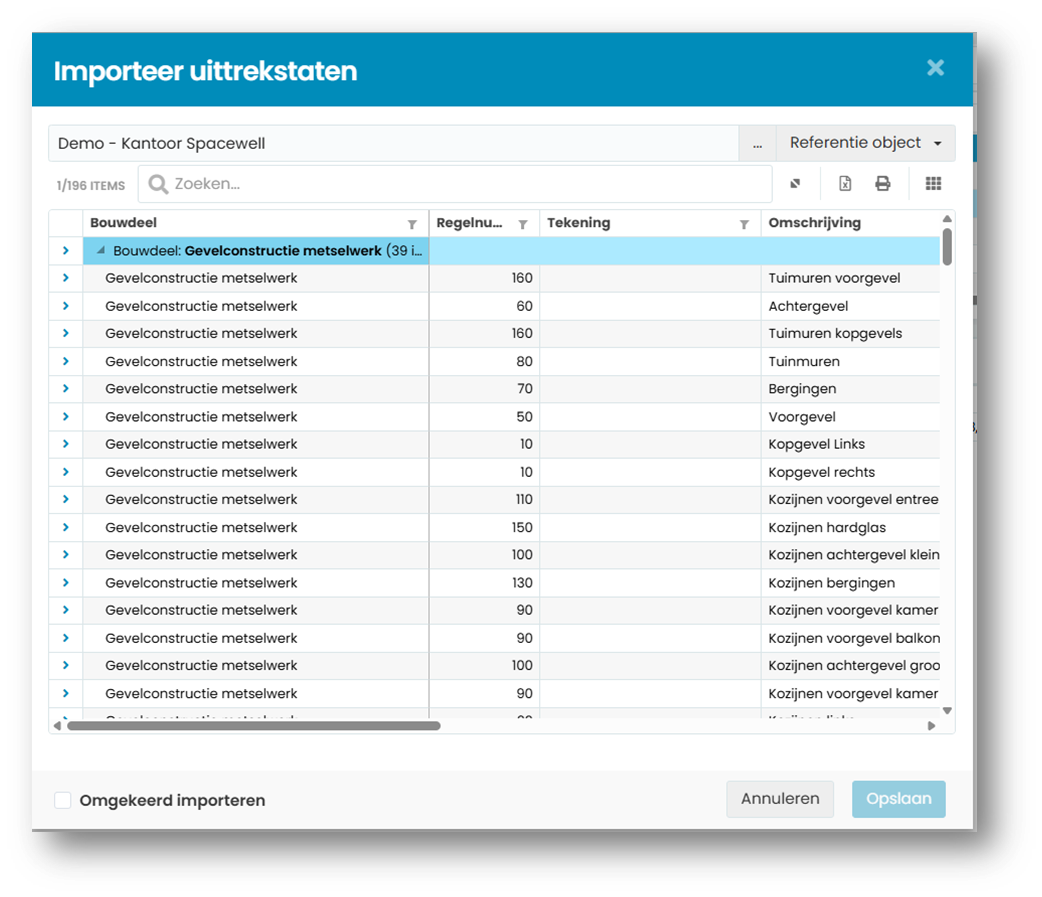Enable Omgekeerd importeren checkbox
Image resolution: width=1042 pixels, height=897 pixels.
tap(62, 800)
